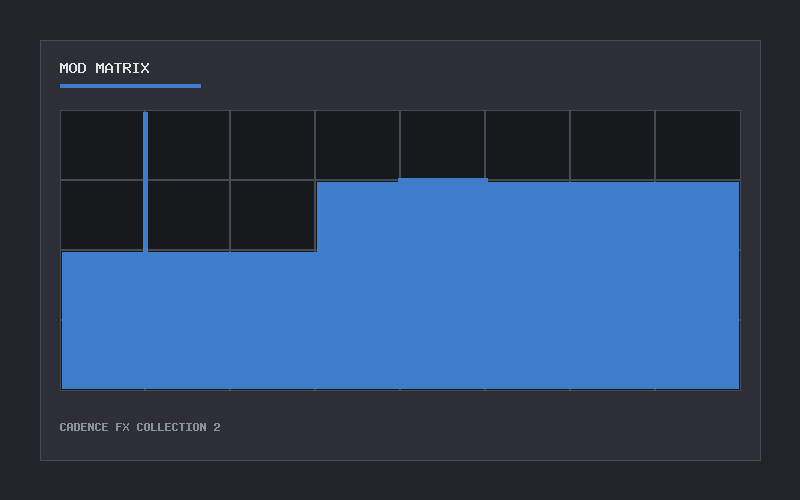Click the thin vertical blue bar in the matrix
Viewport: 800px width, 500px height.
coord(145,182)
